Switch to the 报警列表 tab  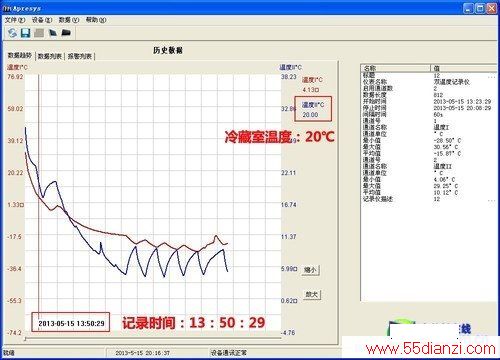[x=80, y=56]
